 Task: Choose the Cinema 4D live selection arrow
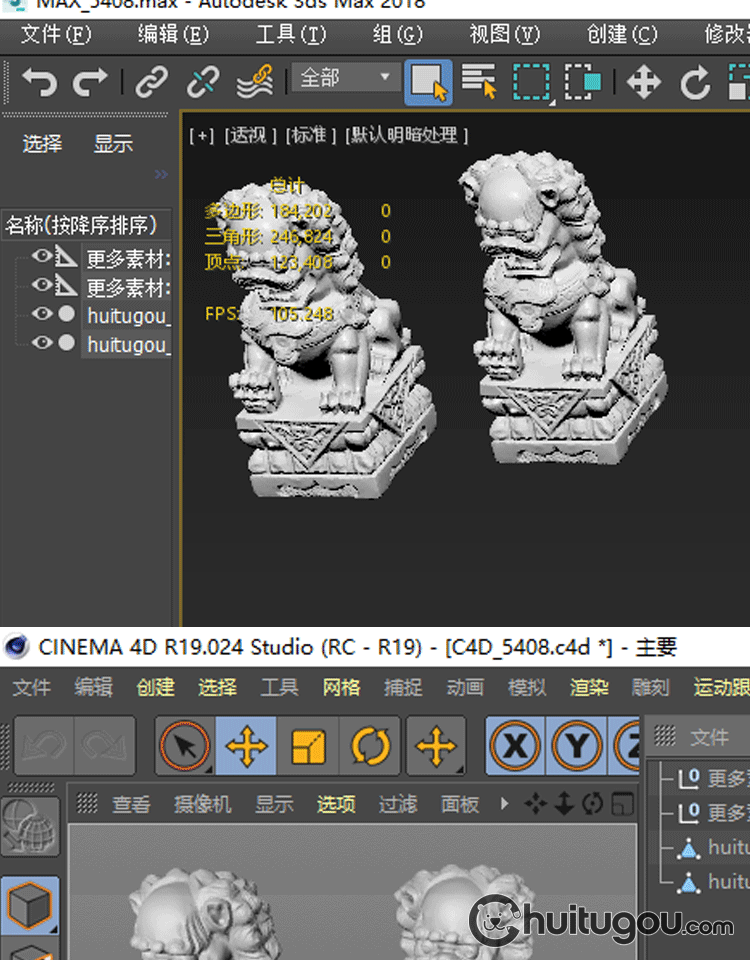[184, 746]
